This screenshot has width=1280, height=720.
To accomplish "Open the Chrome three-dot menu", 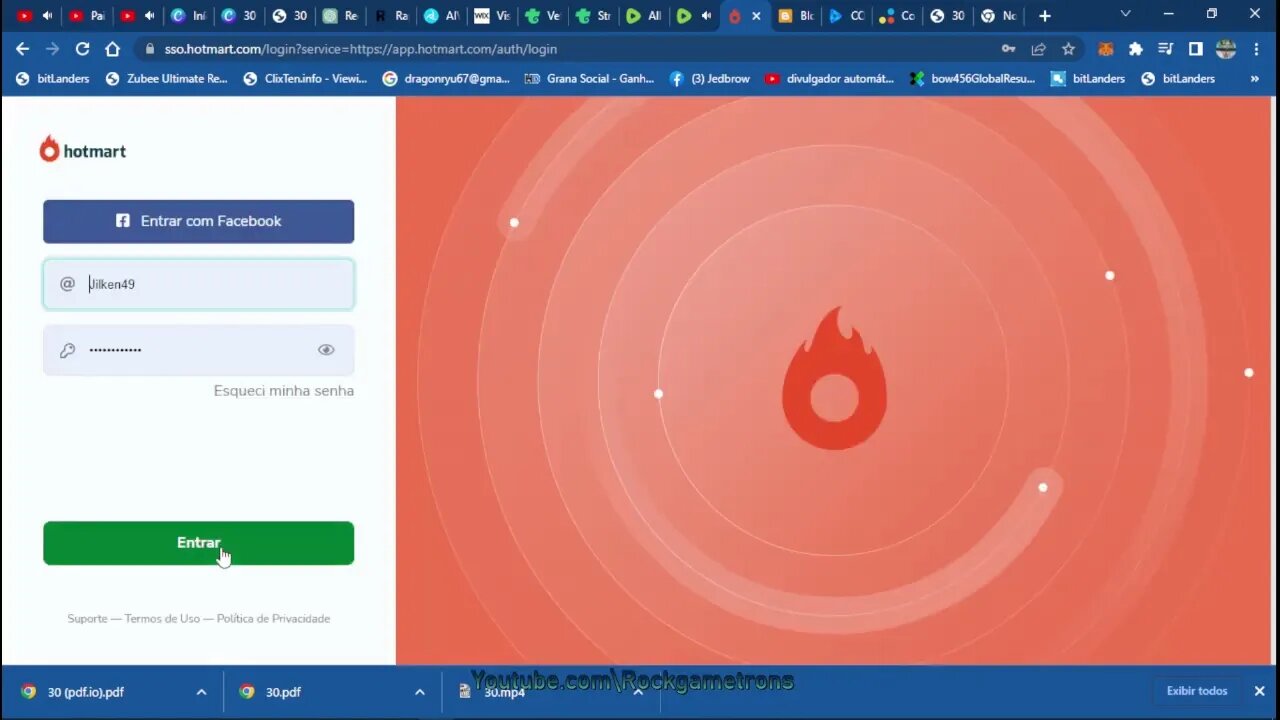I will point(1256,49).
